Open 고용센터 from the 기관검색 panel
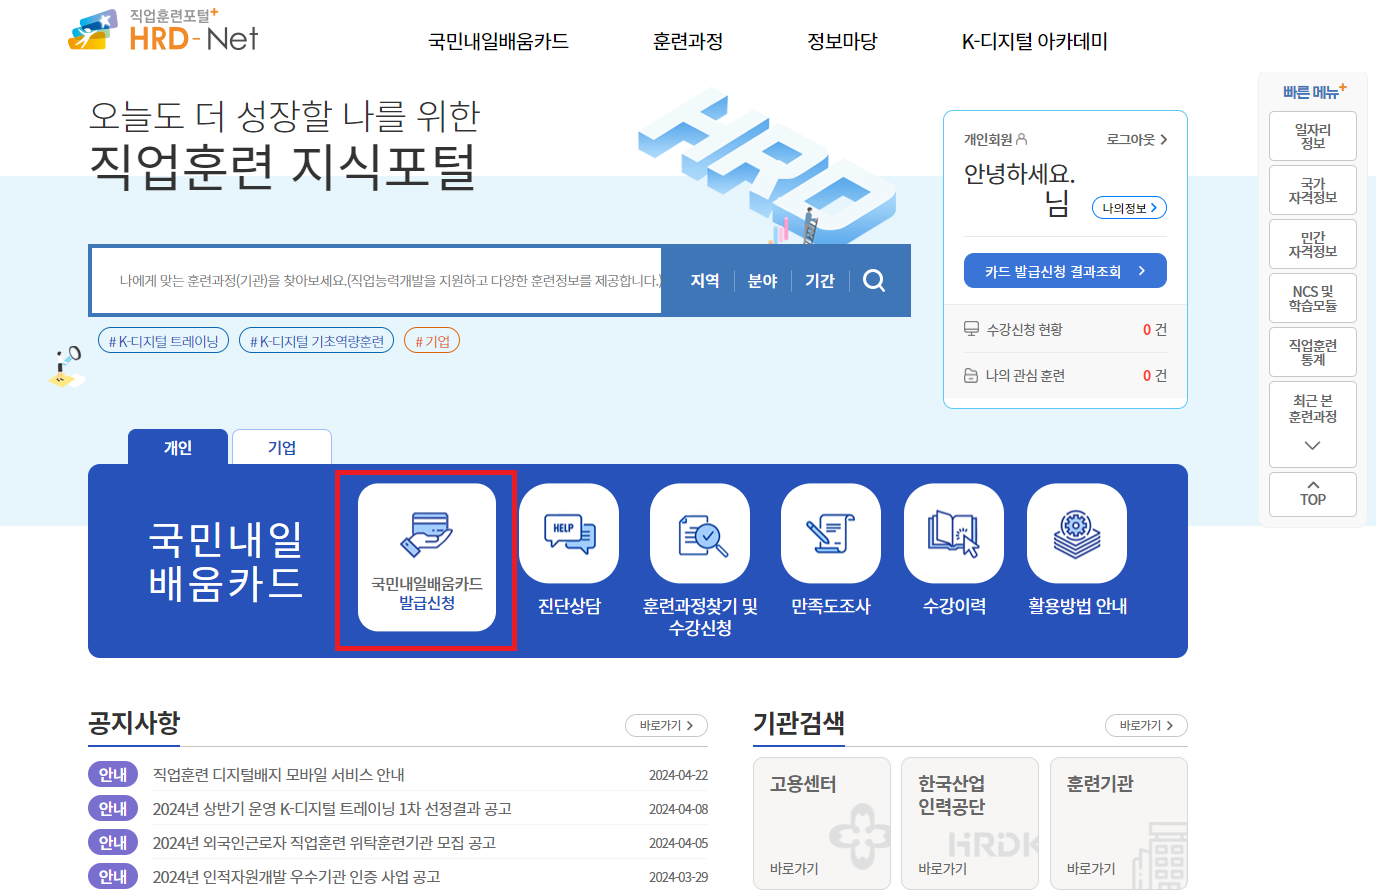 pyautogui.click(x=822, y=822)
